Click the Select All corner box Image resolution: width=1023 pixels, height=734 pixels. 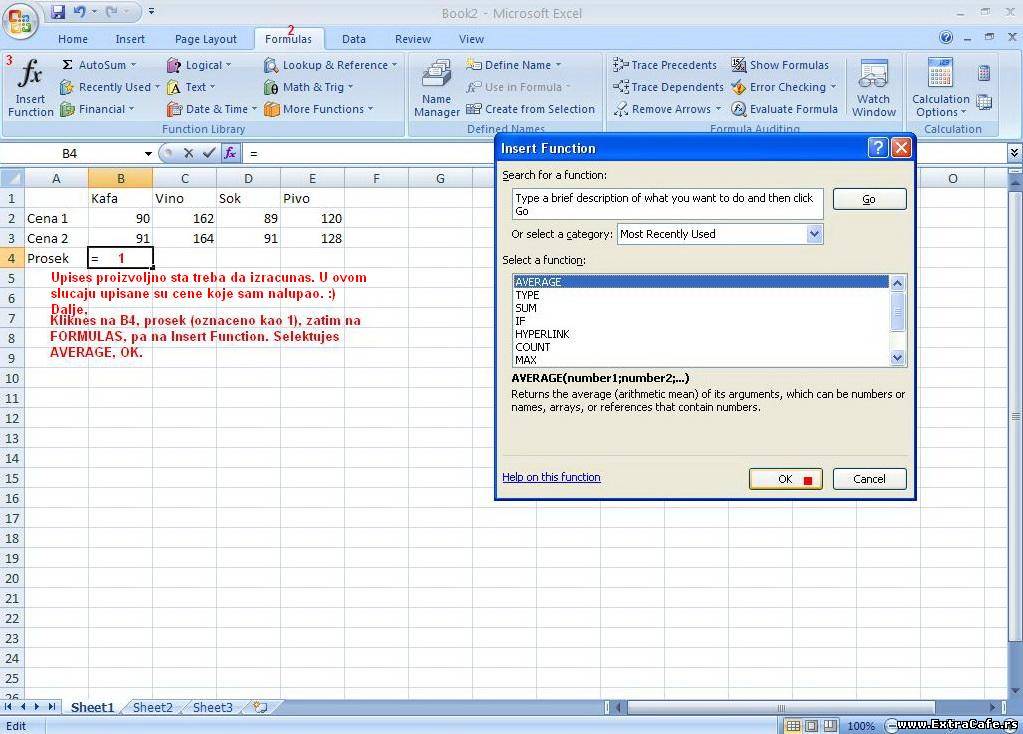tap(12, 178)
